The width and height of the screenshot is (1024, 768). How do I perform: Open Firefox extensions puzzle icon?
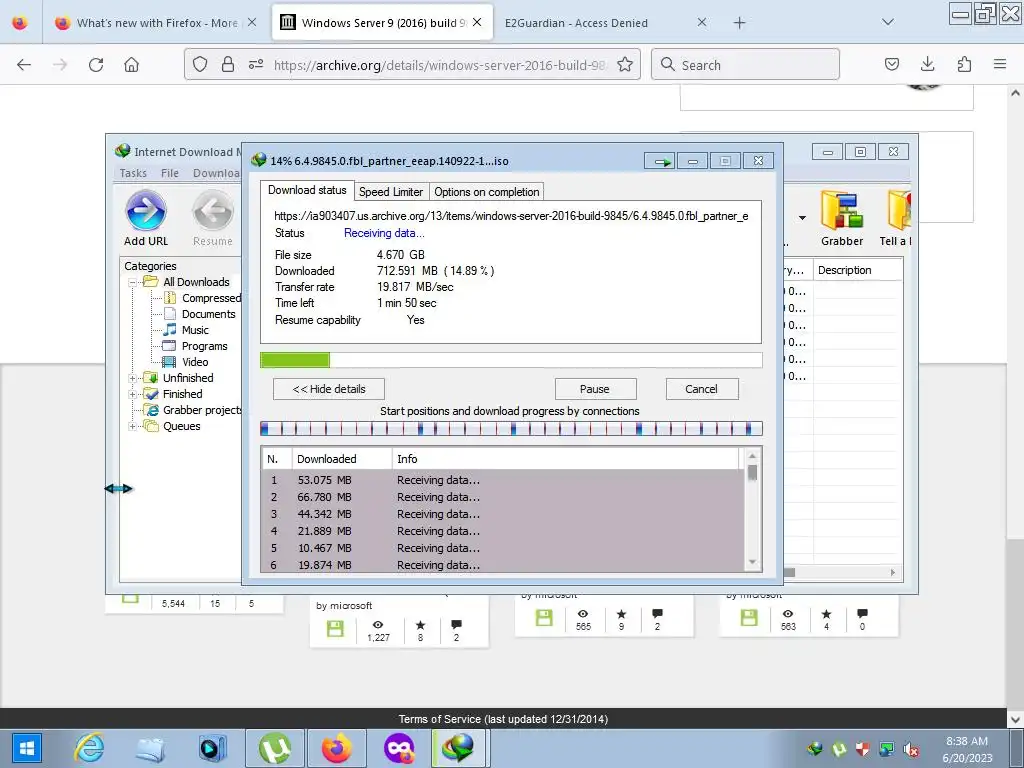point(964,65)
